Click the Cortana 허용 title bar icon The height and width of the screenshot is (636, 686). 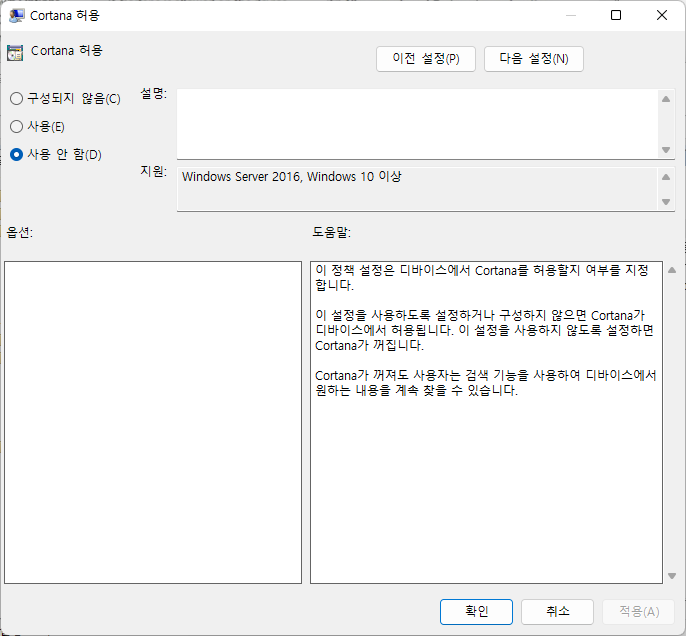click(17, 16)
